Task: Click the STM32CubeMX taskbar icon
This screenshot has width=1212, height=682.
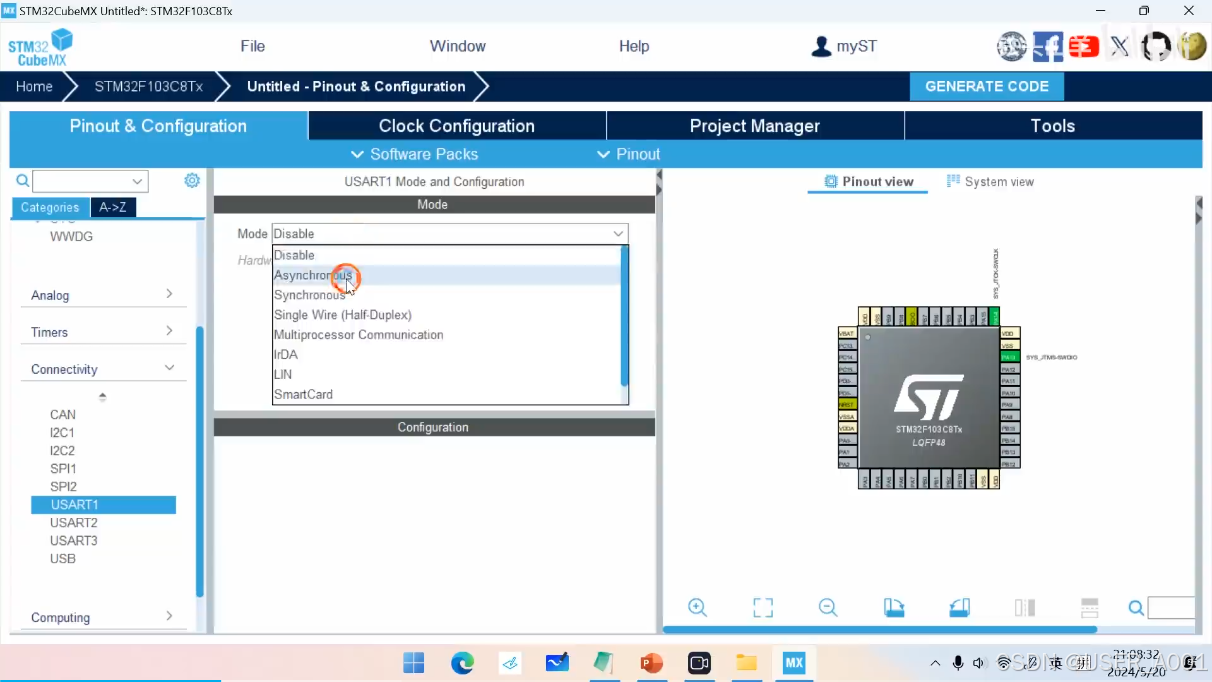Action: pyautogui.click(x=794, y=663)
